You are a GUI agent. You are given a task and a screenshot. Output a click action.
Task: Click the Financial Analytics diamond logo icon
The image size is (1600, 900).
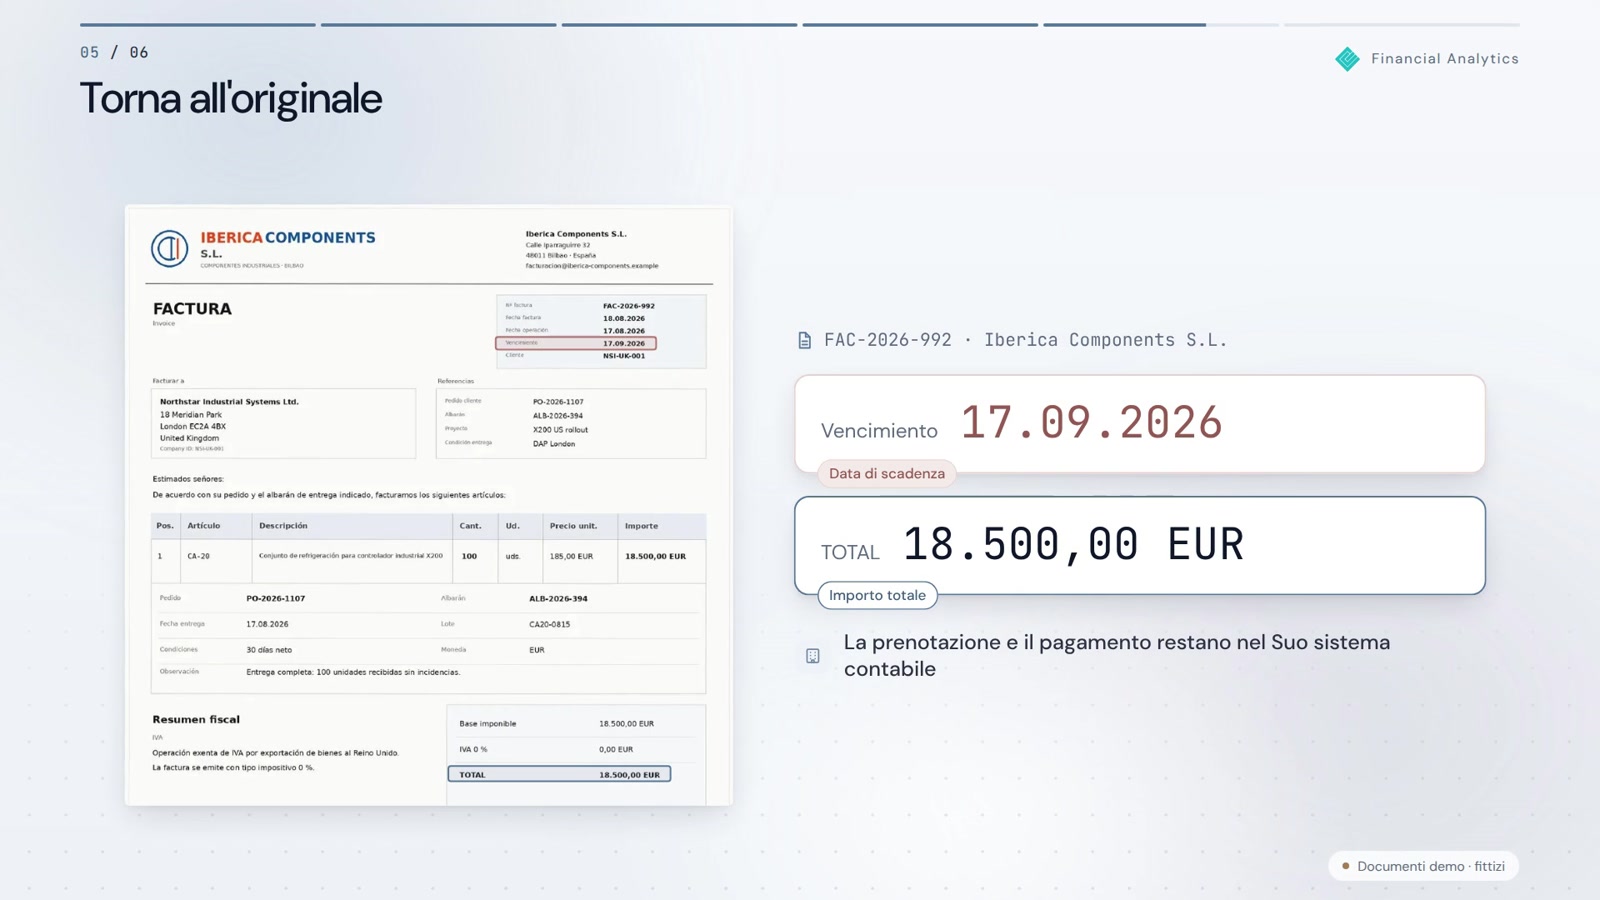click(x=1347, y=59)
